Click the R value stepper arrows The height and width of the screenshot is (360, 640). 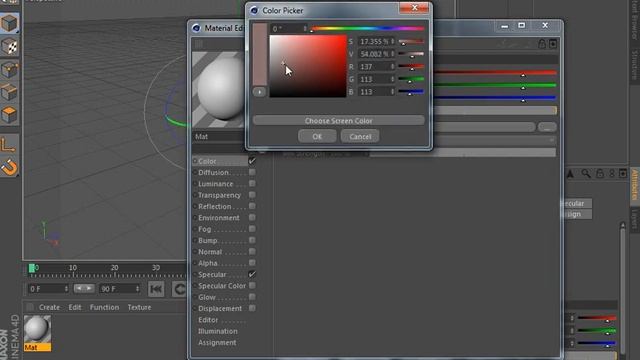392,67
